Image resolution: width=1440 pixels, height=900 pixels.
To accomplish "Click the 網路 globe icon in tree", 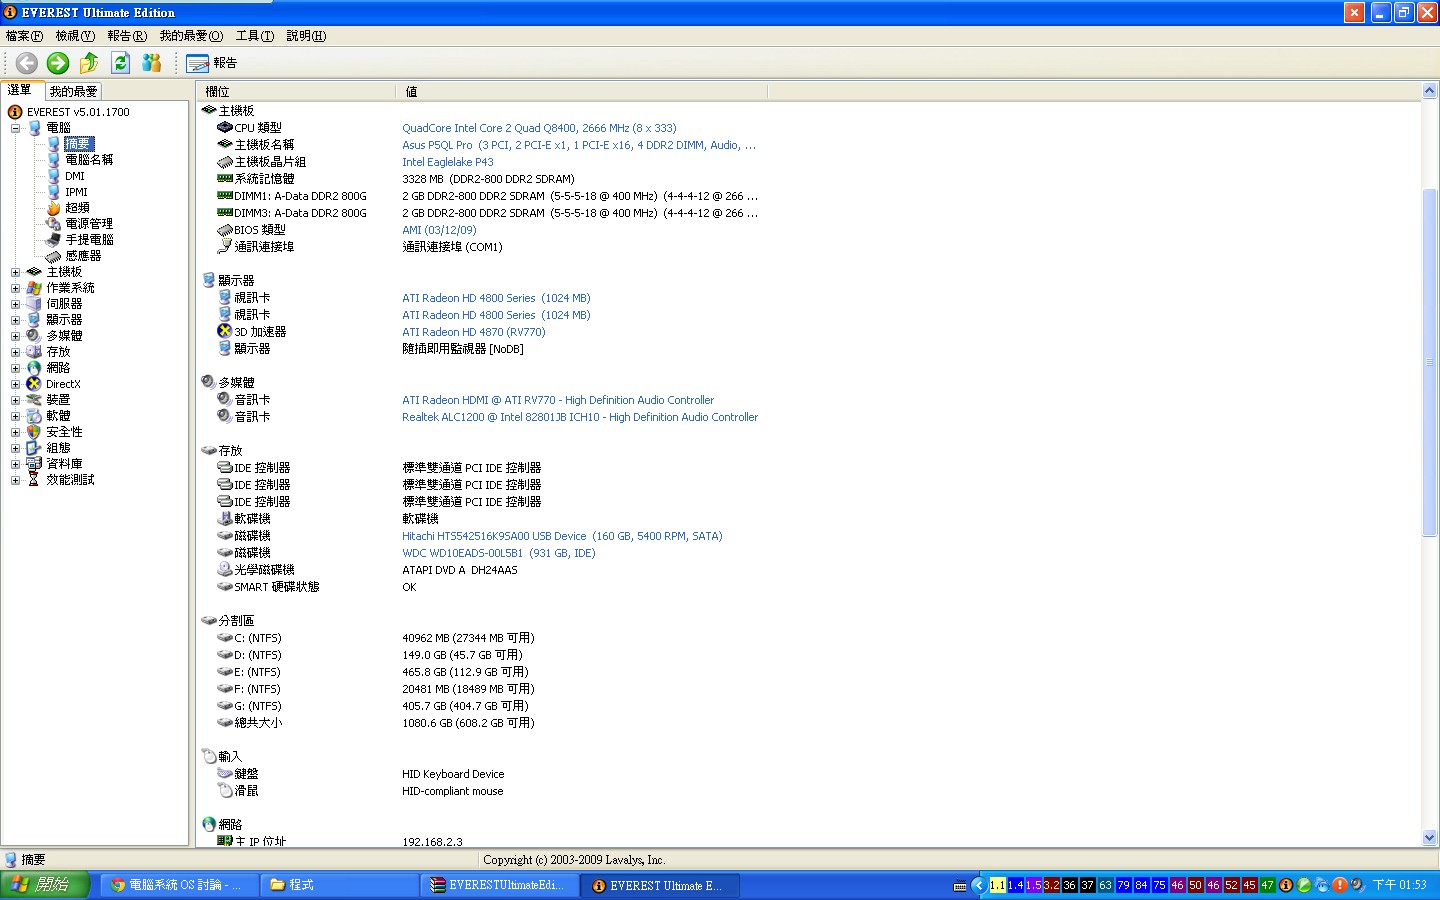I will (x=34, y=368).
